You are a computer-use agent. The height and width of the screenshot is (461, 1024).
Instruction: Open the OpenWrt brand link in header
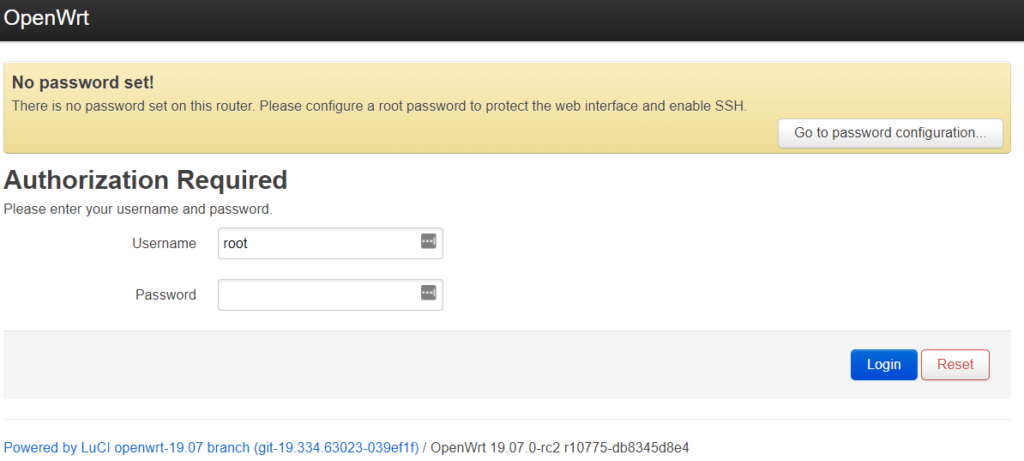point(46,18)
